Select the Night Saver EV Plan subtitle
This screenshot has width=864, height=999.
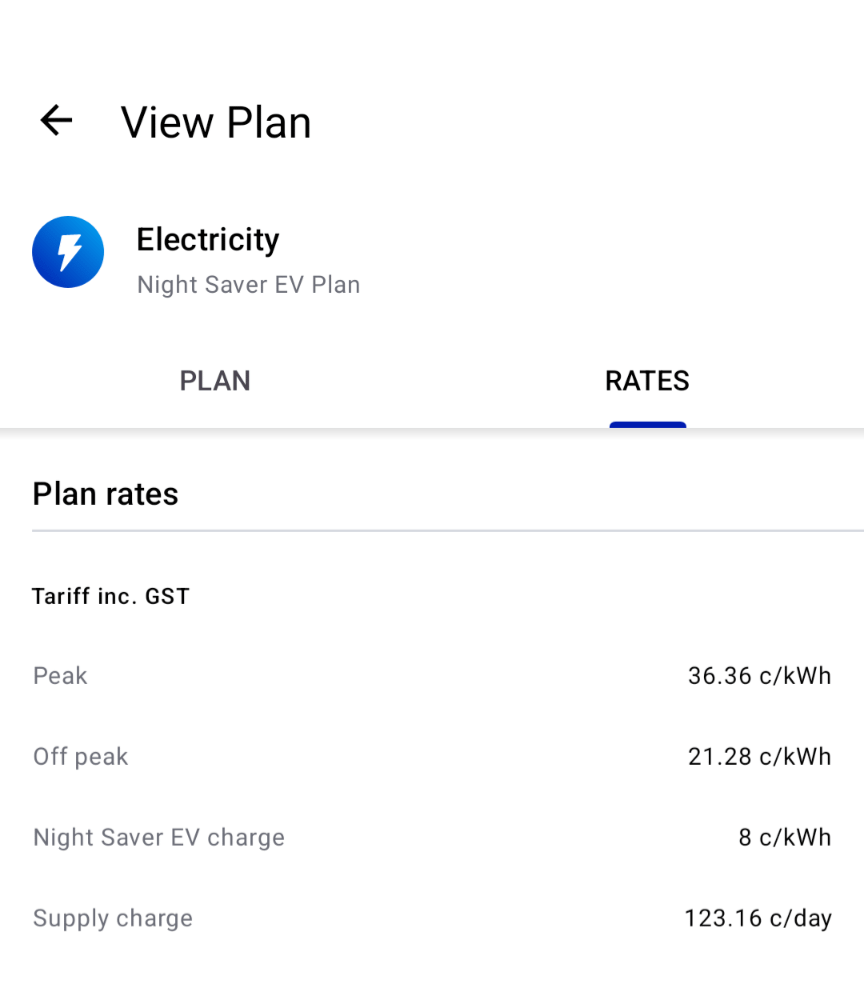(248, 285)
